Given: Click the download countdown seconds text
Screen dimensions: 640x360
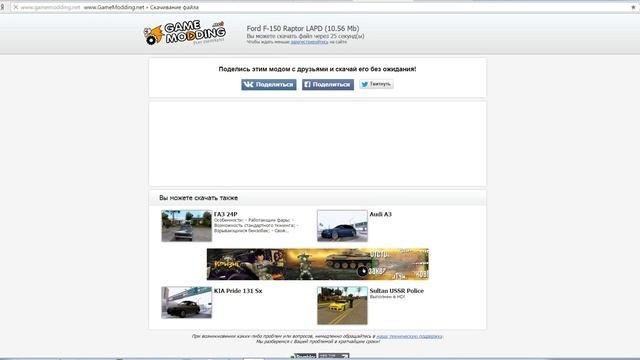Looking at the screenshot, I should 305,36.
